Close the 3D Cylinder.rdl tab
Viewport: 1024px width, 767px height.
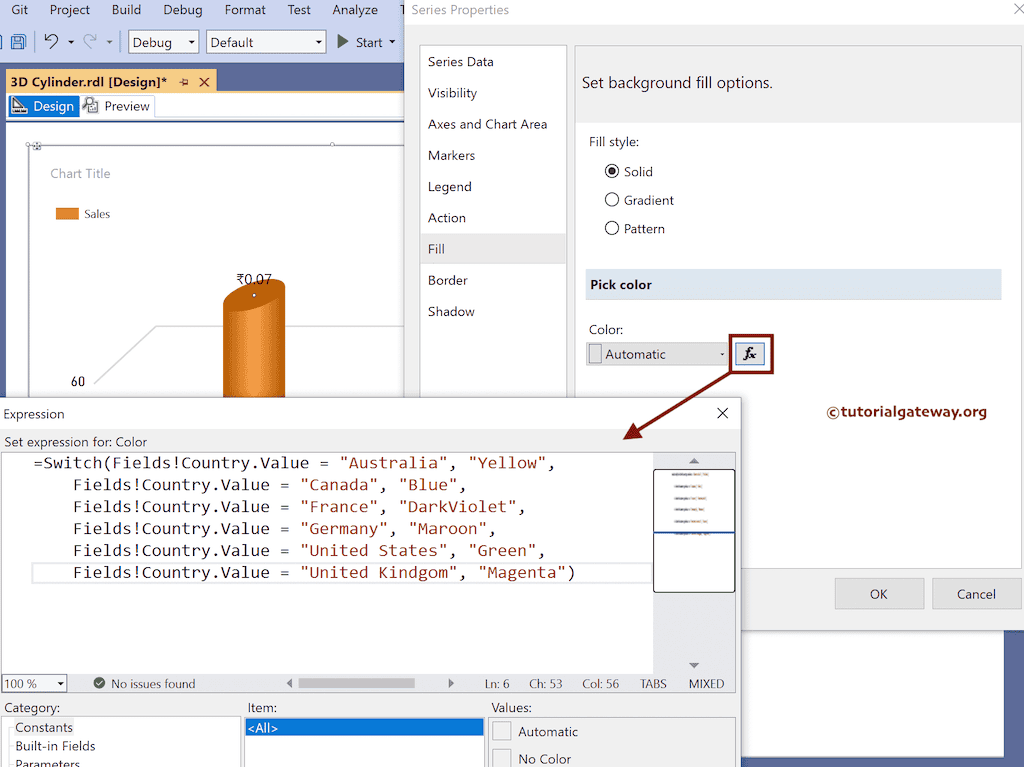click(x=205, y=82)
